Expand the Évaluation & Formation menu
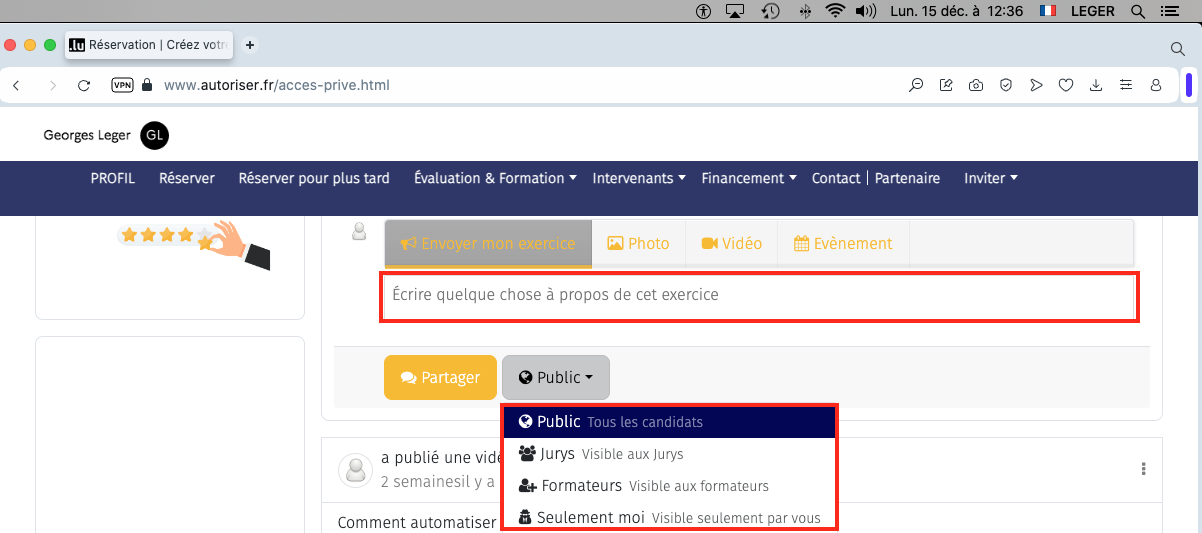Screen dimensions: 1202x533 coord(495,178)
